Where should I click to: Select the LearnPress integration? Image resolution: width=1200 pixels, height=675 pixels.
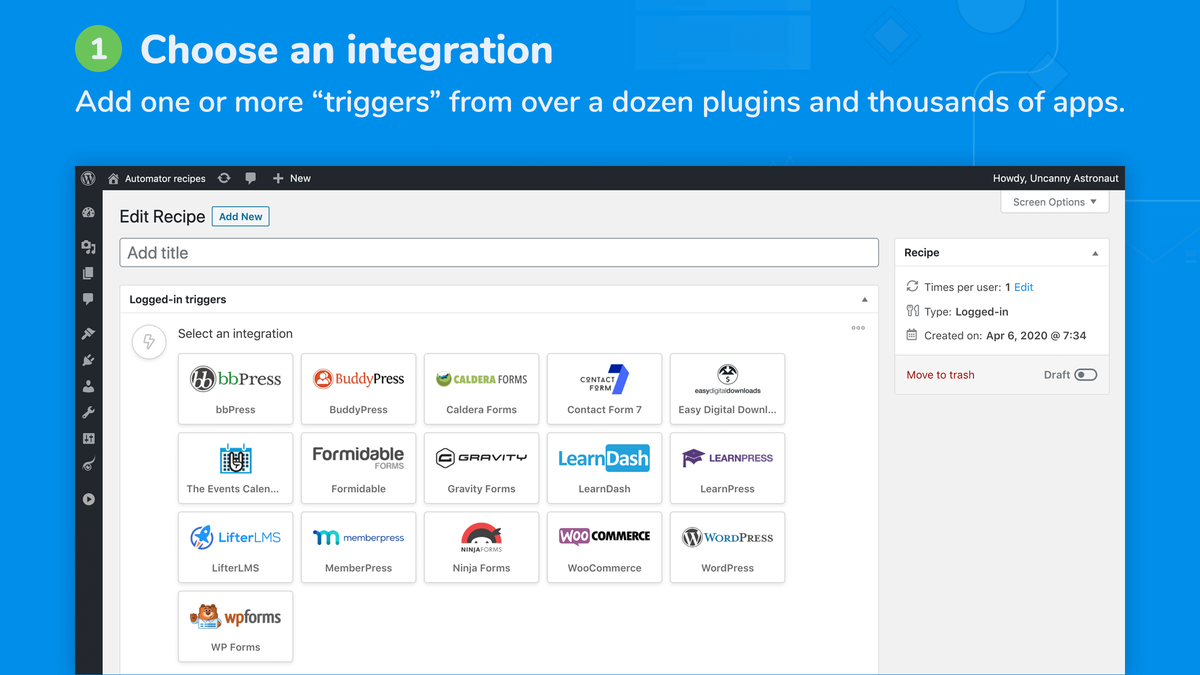point(727,468)
